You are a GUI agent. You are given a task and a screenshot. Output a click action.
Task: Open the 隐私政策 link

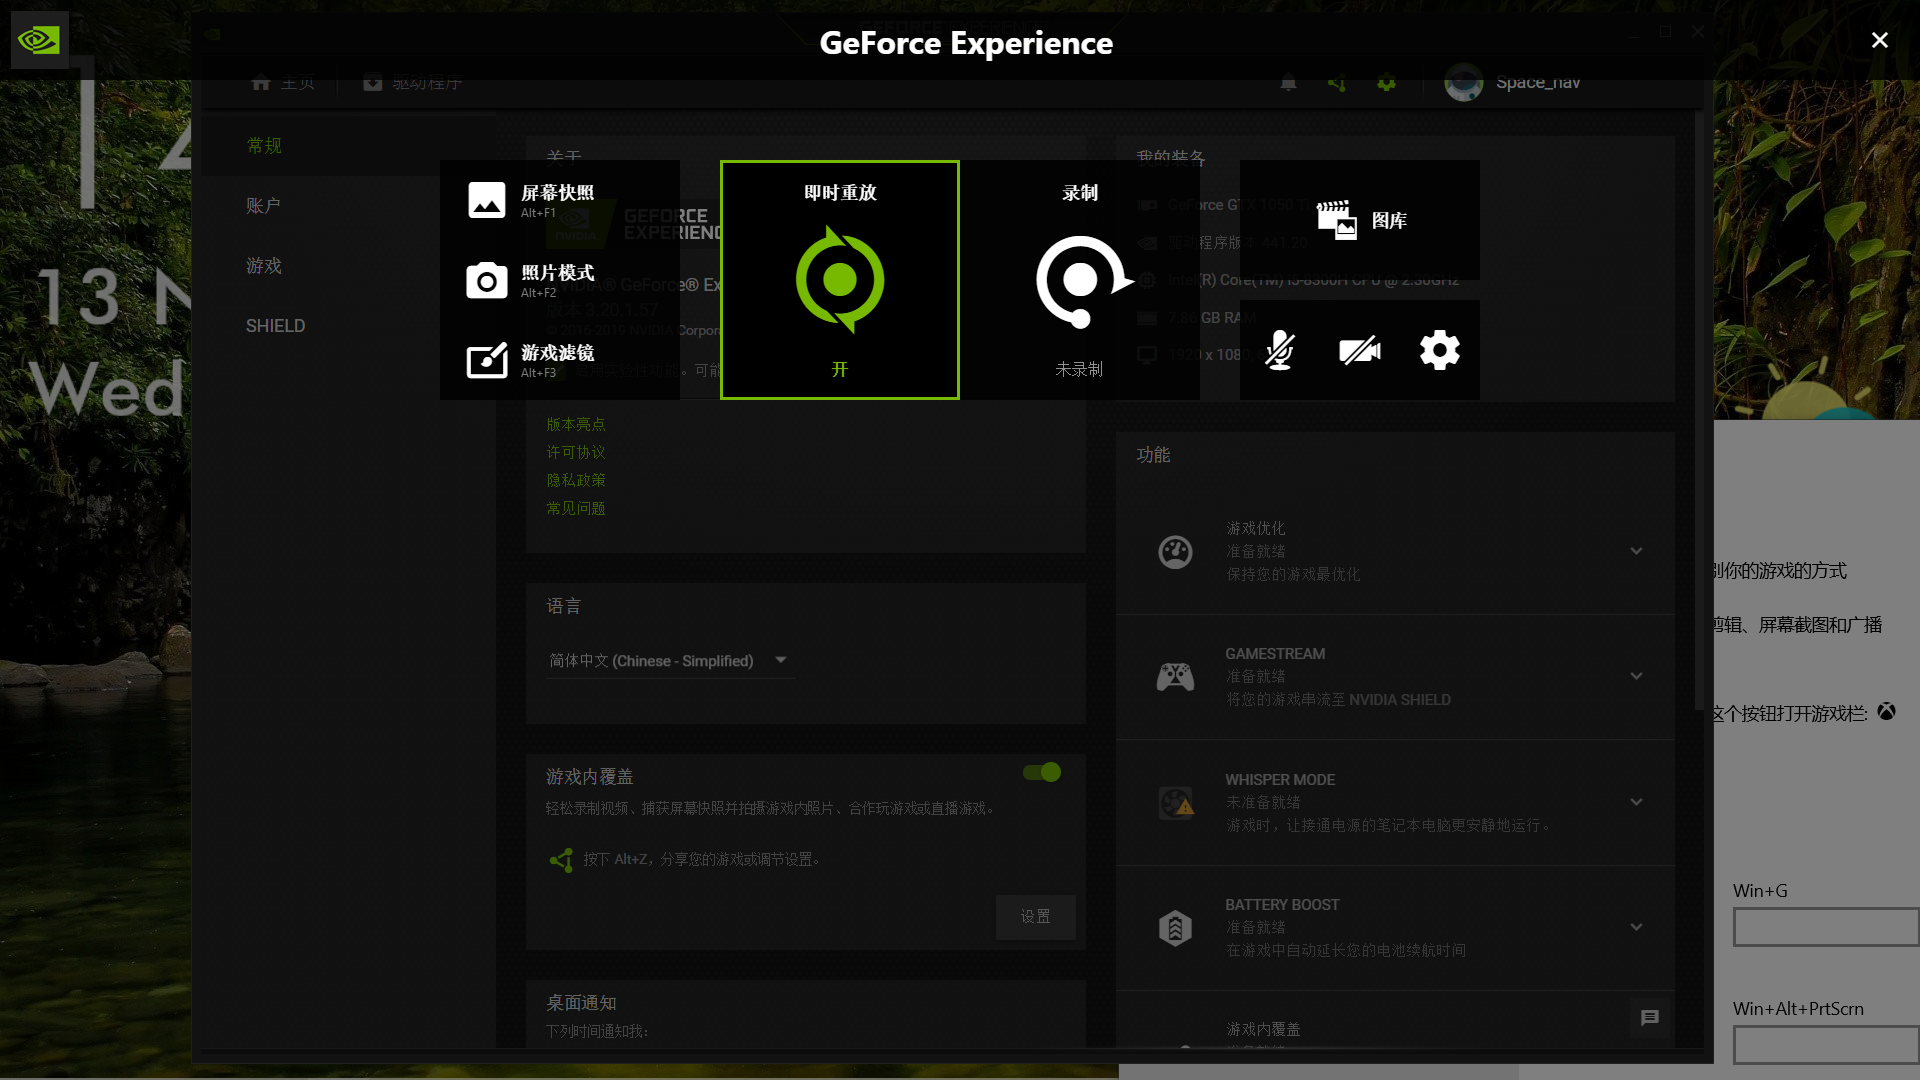click(x=576, y=481)
